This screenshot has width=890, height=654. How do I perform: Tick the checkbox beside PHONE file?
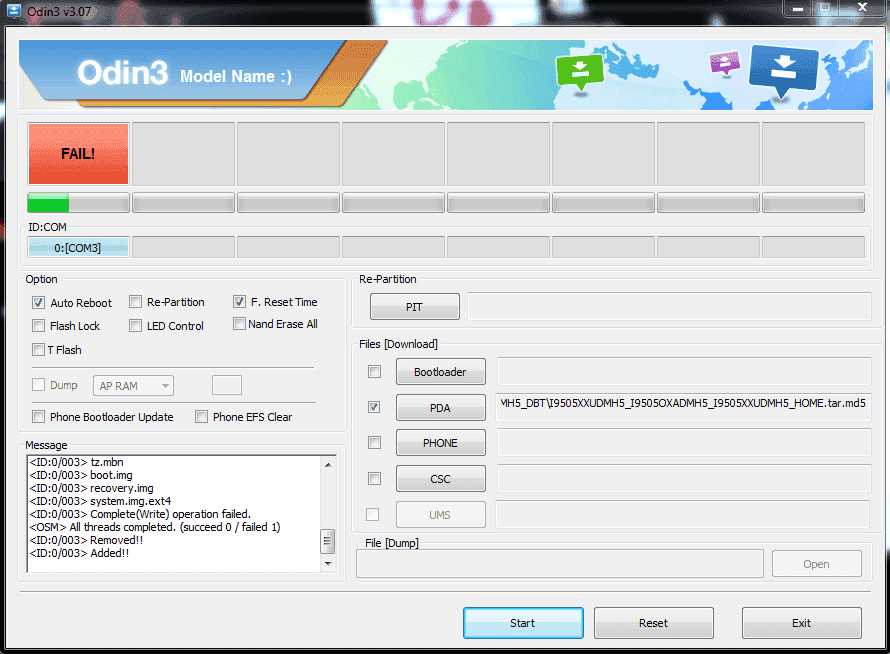(374, 442)
